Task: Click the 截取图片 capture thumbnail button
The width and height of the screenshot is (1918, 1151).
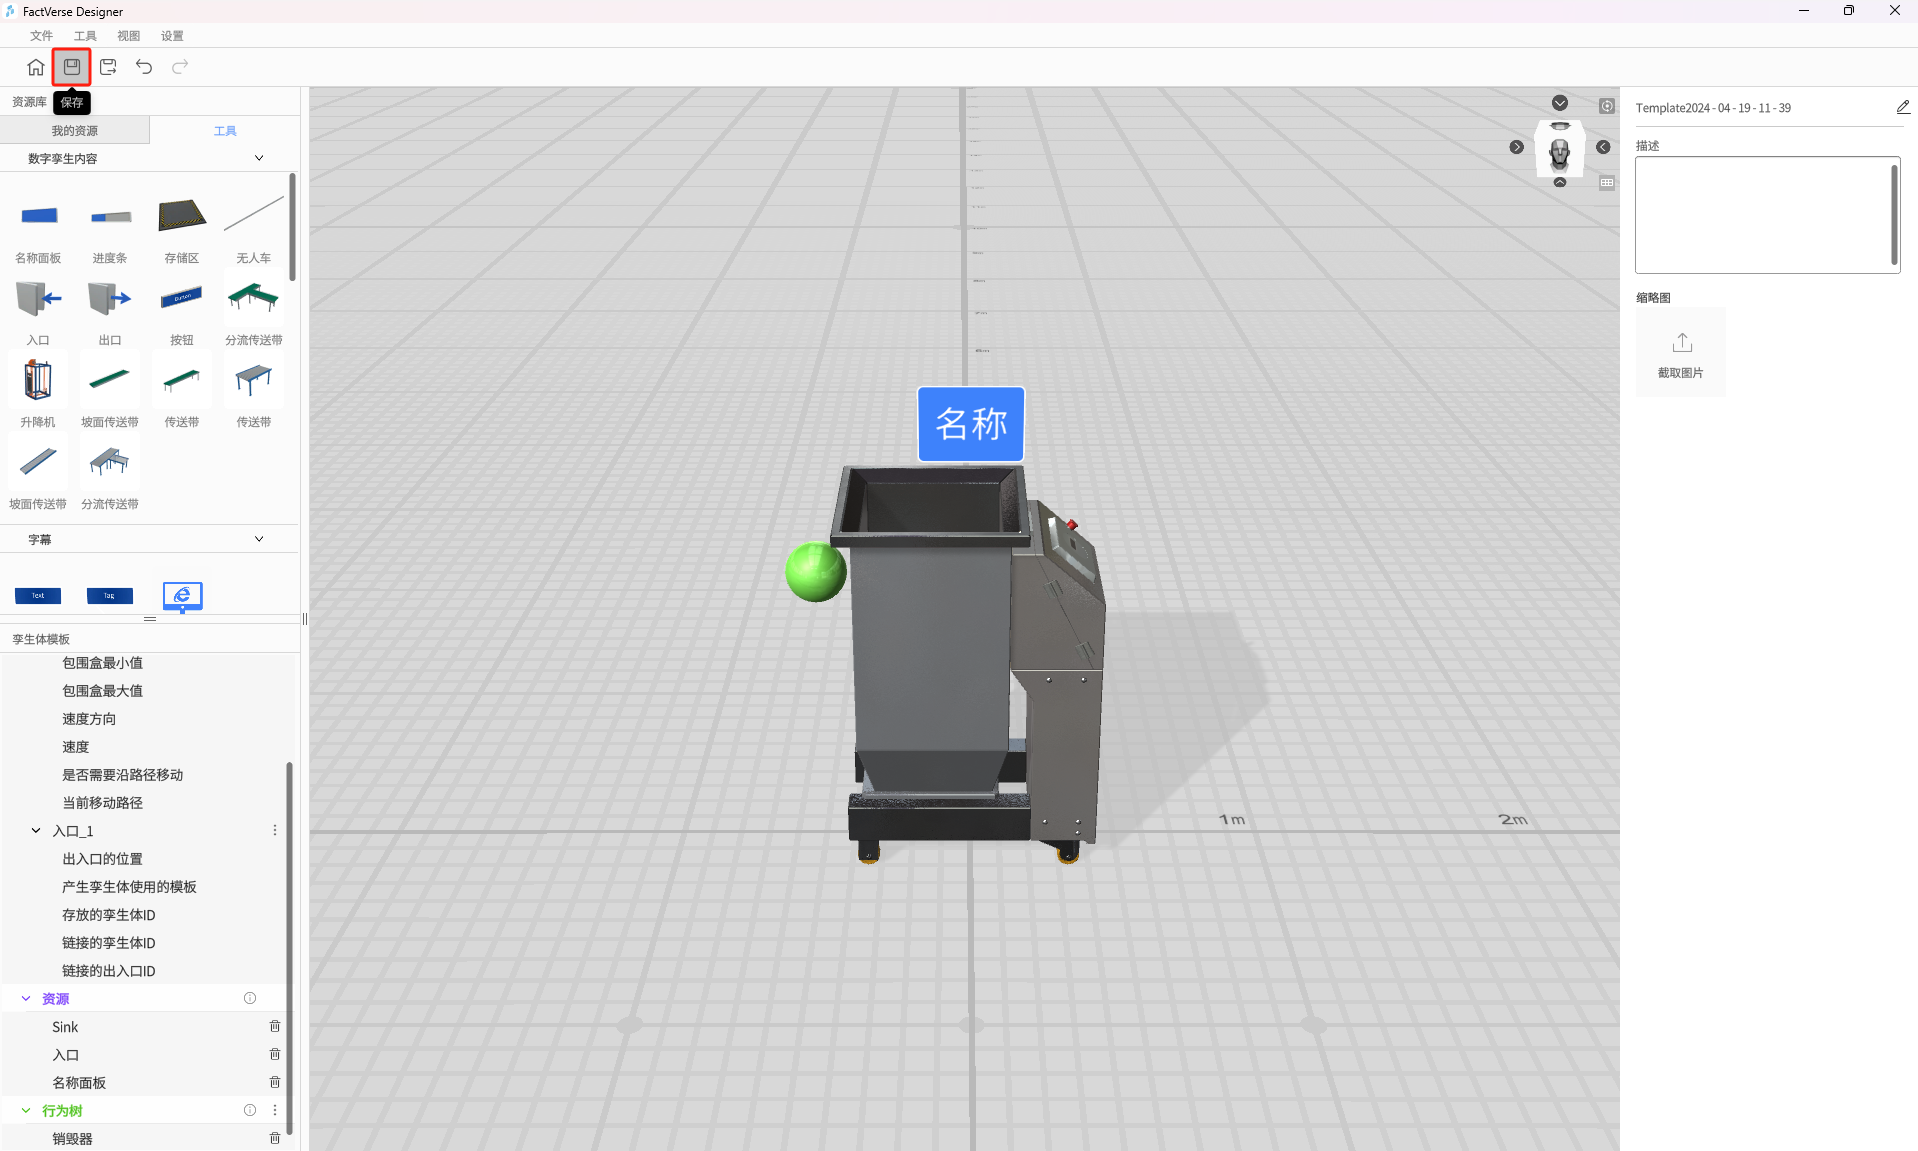Action: 1680,353
